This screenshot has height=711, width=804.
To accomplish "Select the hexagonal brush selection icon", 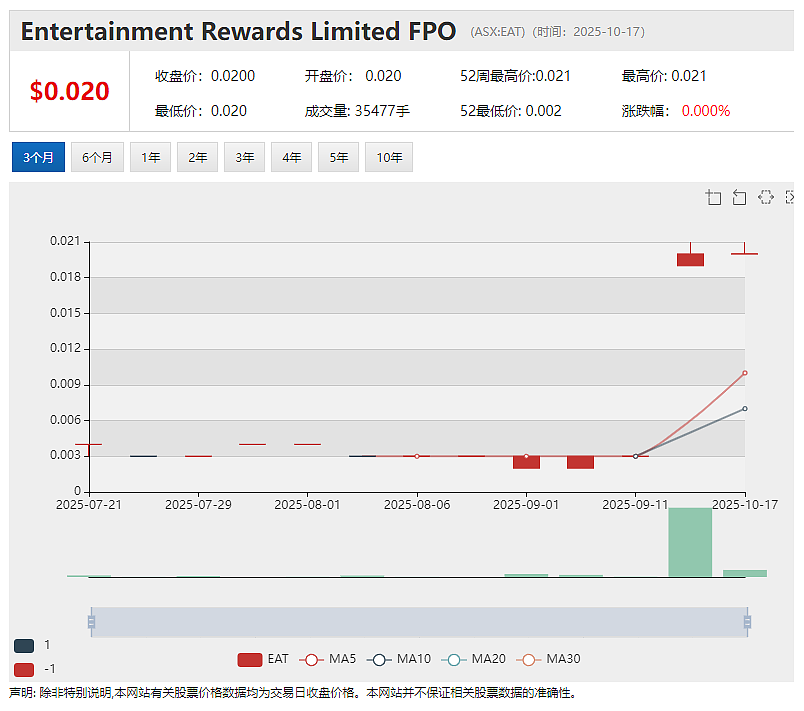I will 766,197.
